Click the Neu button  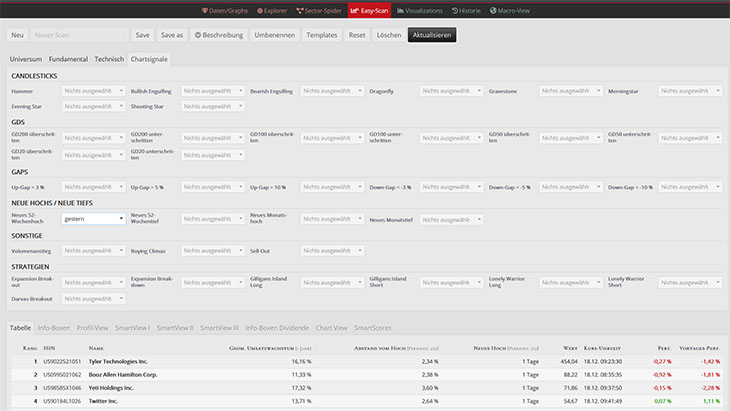tap(17, 35)
